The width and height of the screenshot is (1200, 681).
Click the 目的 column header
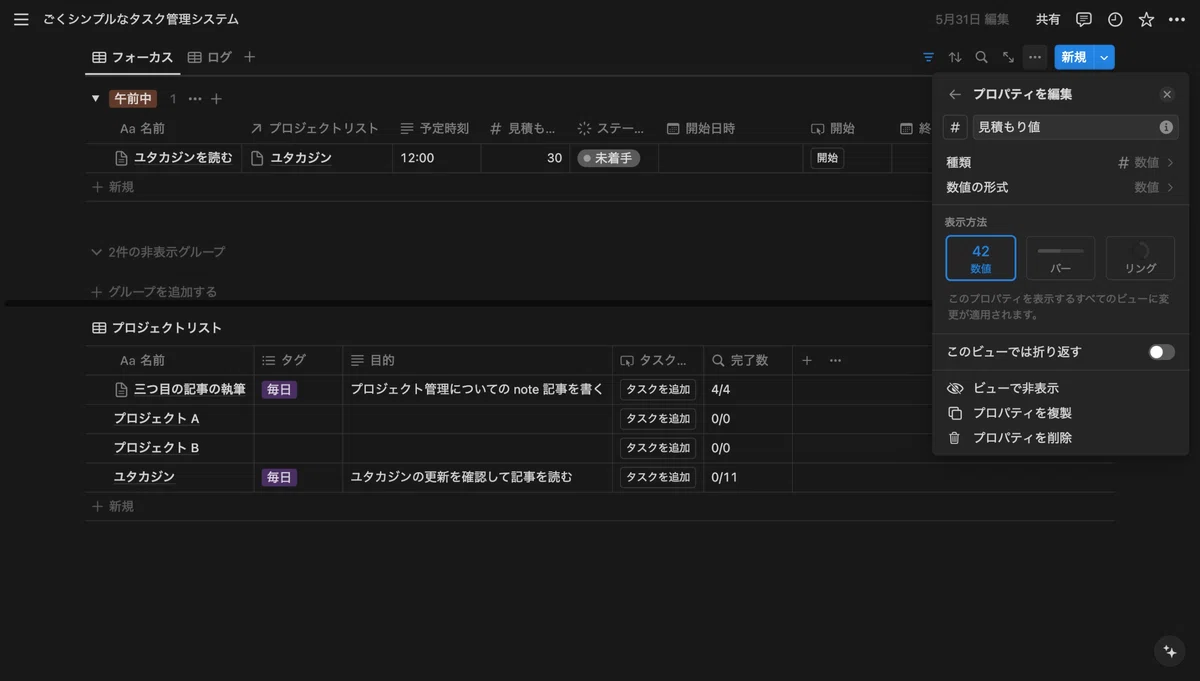478,360
